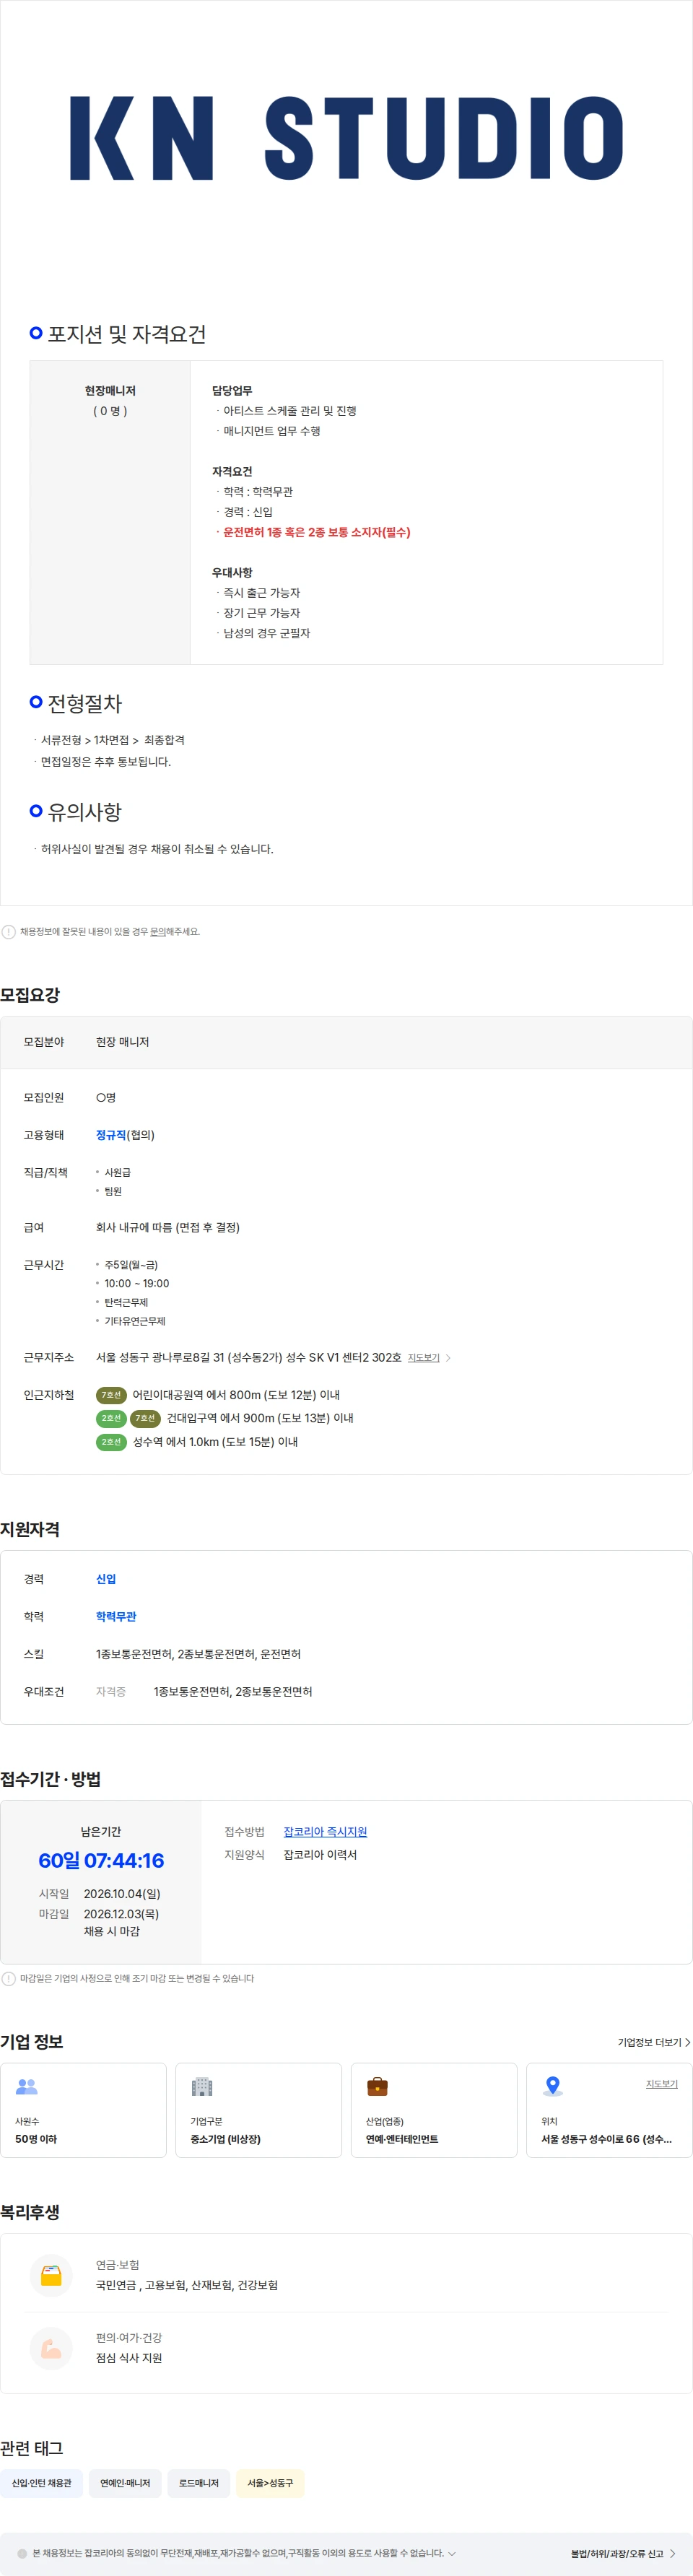Click 운전면허 1종 혹은 2종 보통 소지자(필수) text
Screen dimensions: 693x2576
(x=317, y=532)
